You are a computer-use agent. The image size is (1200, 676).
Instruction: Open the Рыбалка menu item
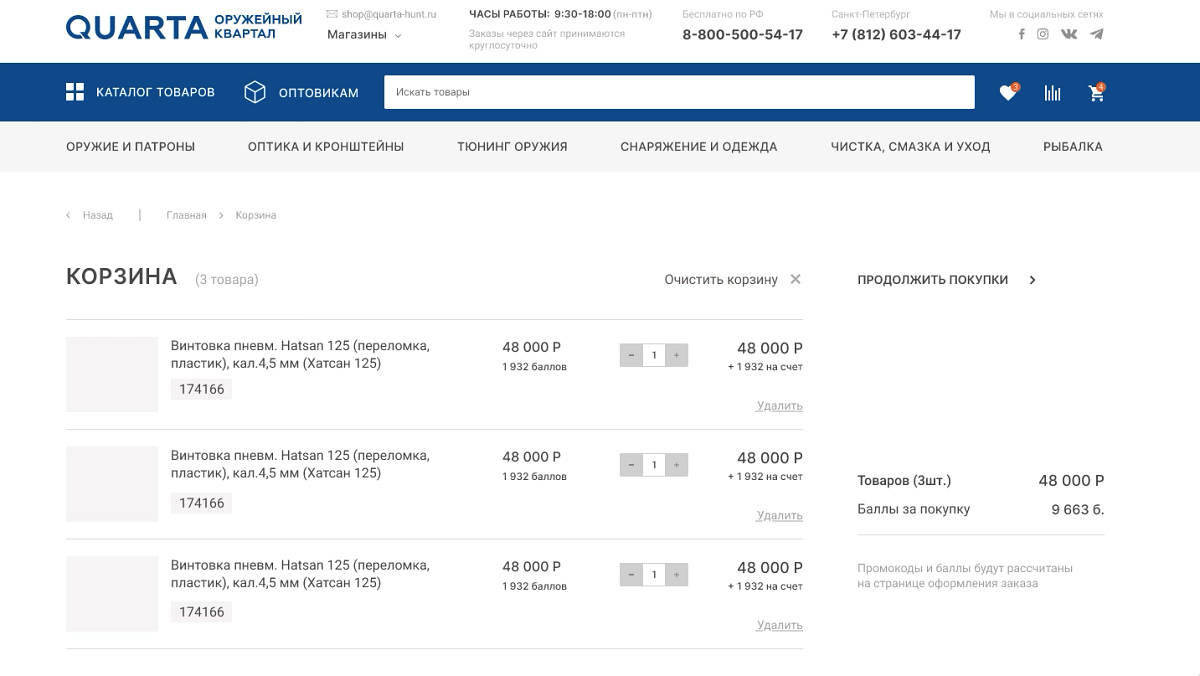1073,147
